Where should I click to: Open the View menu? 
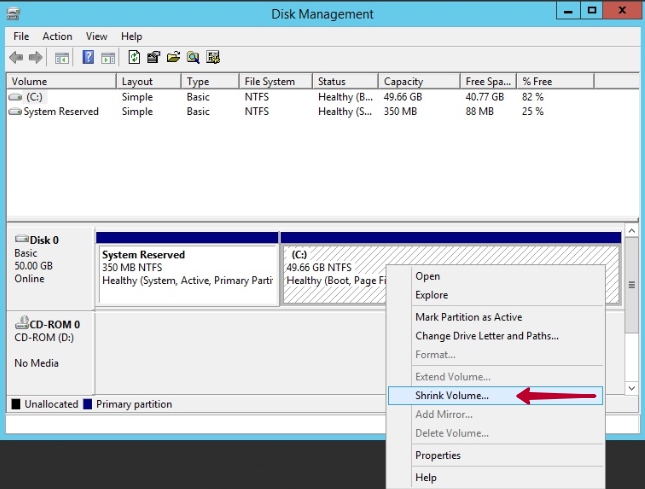click(96, 37)
